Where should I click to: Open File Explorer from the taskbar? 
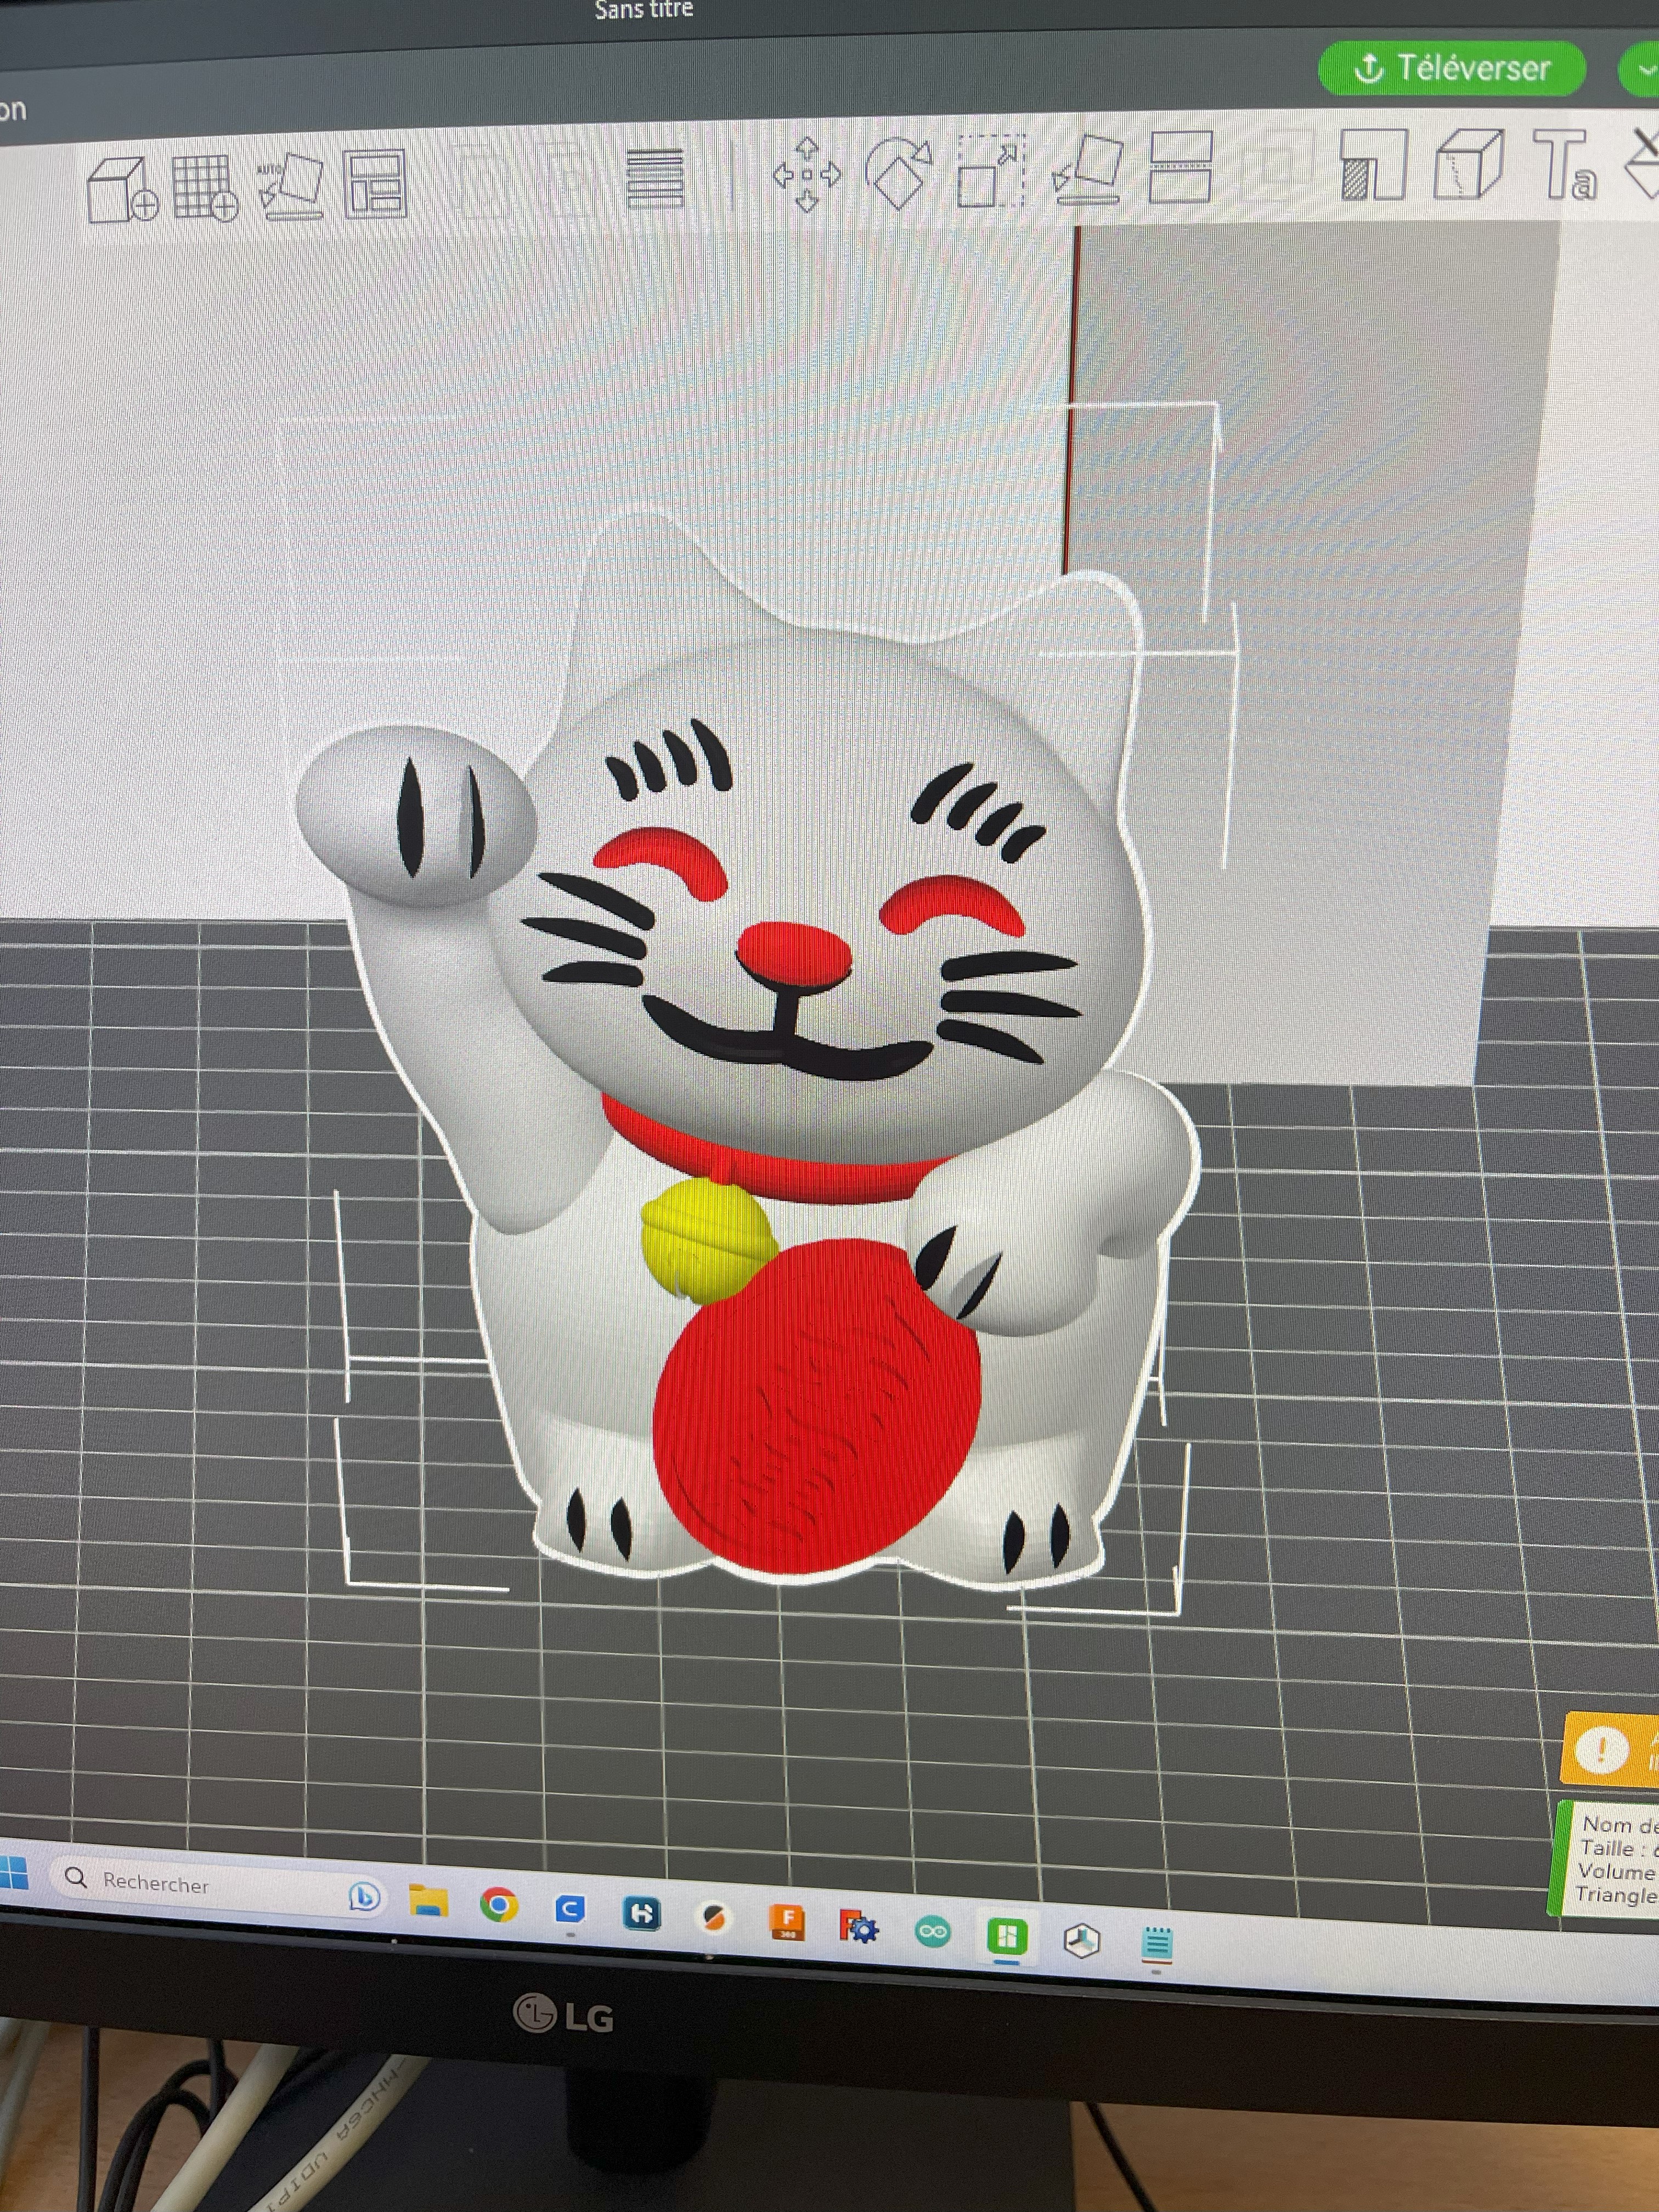coord(428,1900)
